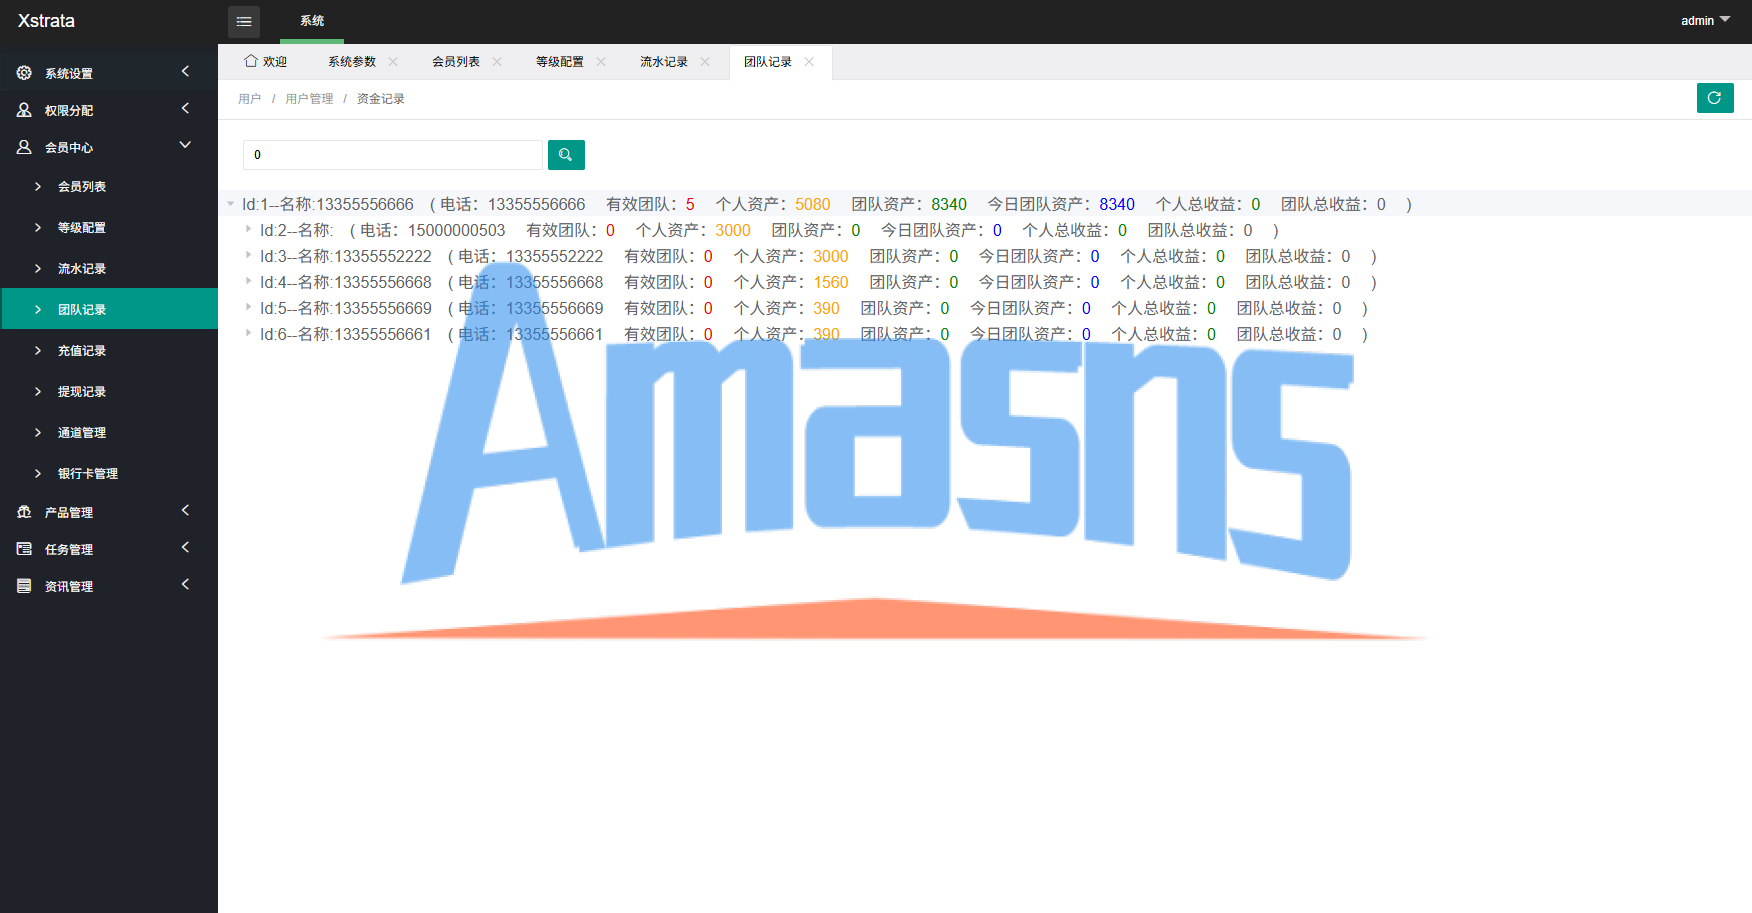Screen dimensions: 1752x913
Task: Expand the 产品管理 menu chevron
Action: click(x=185, y=510)
